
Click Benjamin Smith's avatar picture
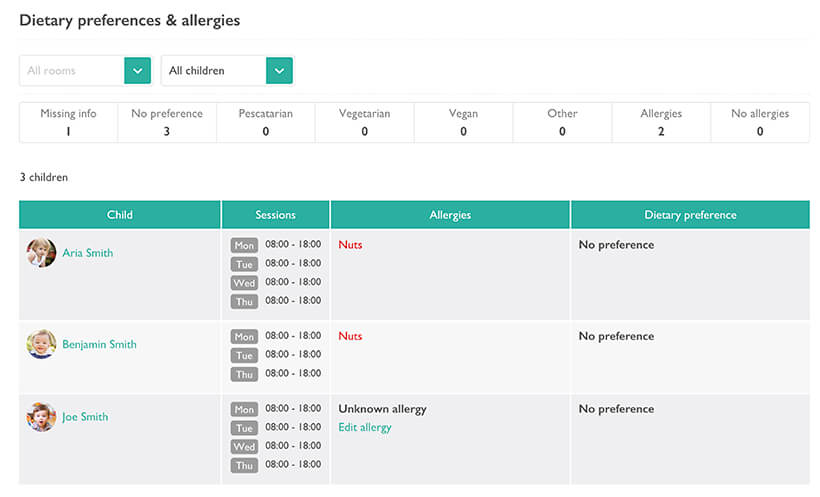coord(41,344)
